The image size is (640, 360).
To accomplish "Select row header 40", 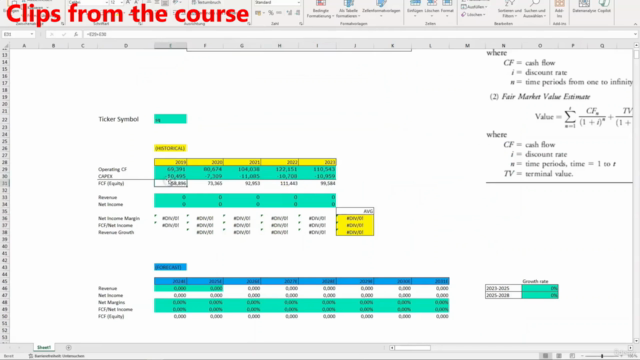I will 5,246.
